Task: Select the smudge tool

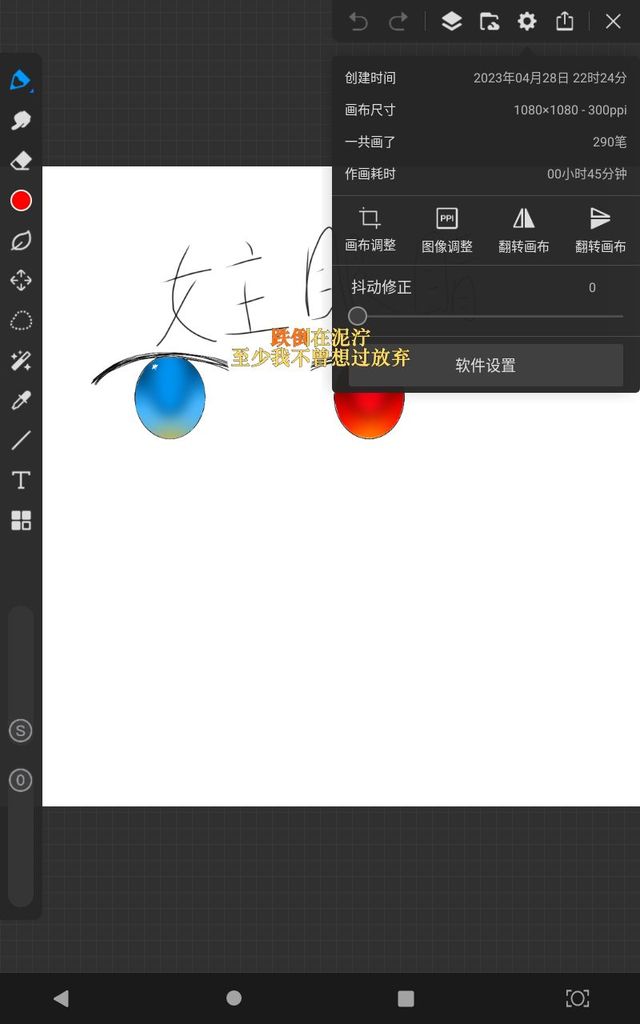Action: pos(21,121)
